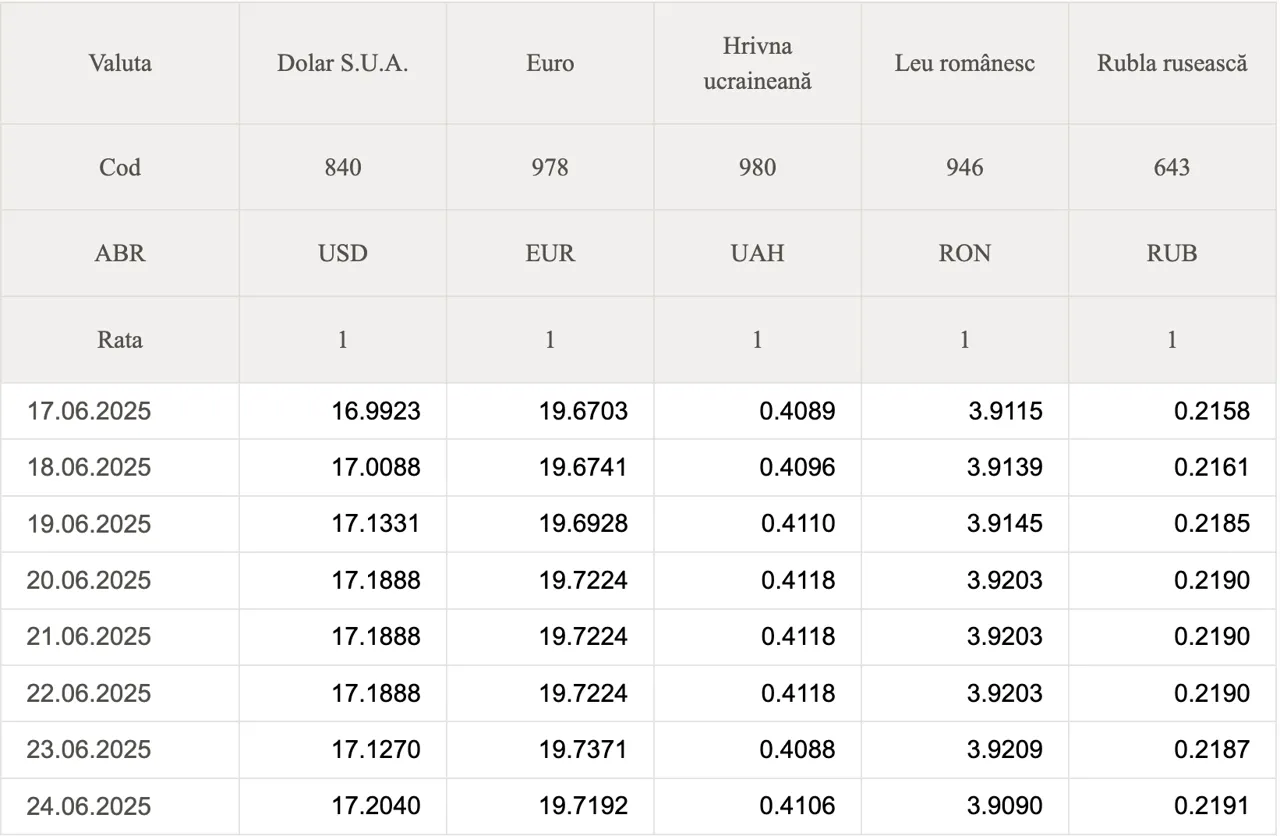Click the RUB rate 0.2158
The height and width of the screenshot is (836, 1280).
pos(1212,410)
